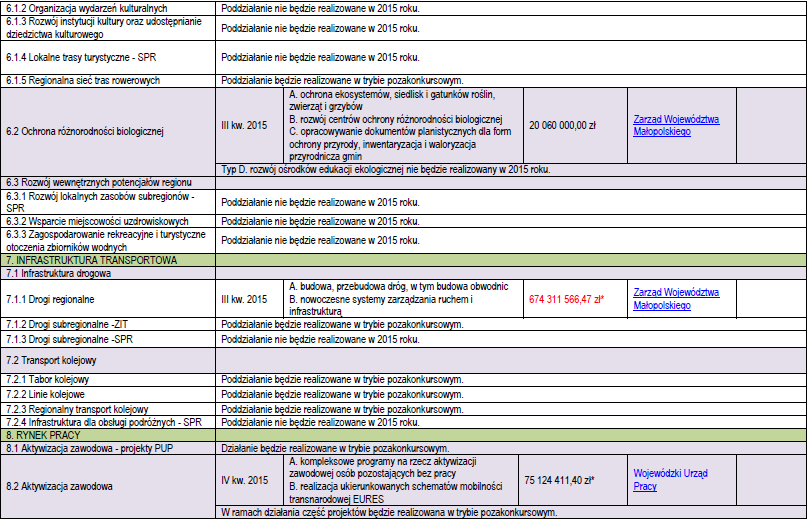Click row label 7.2.2 Linie kolejowe
Screen dimensions: 809x522
45,394
